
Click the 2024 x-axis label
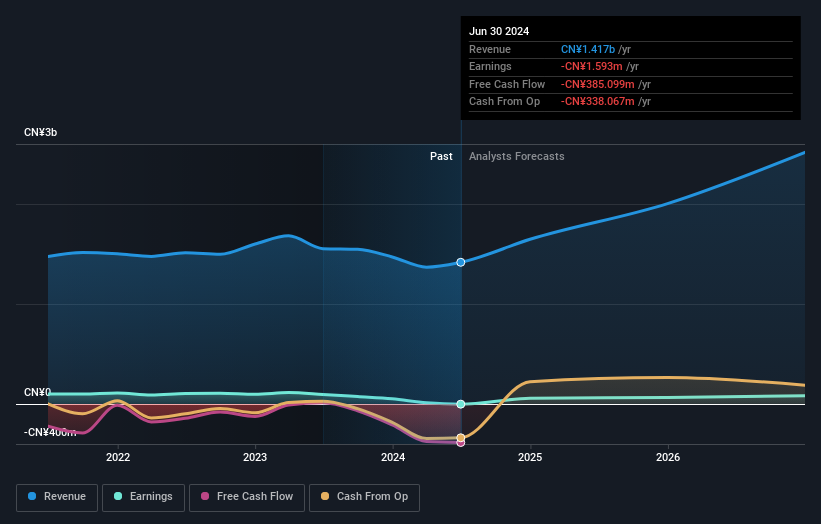393,457
